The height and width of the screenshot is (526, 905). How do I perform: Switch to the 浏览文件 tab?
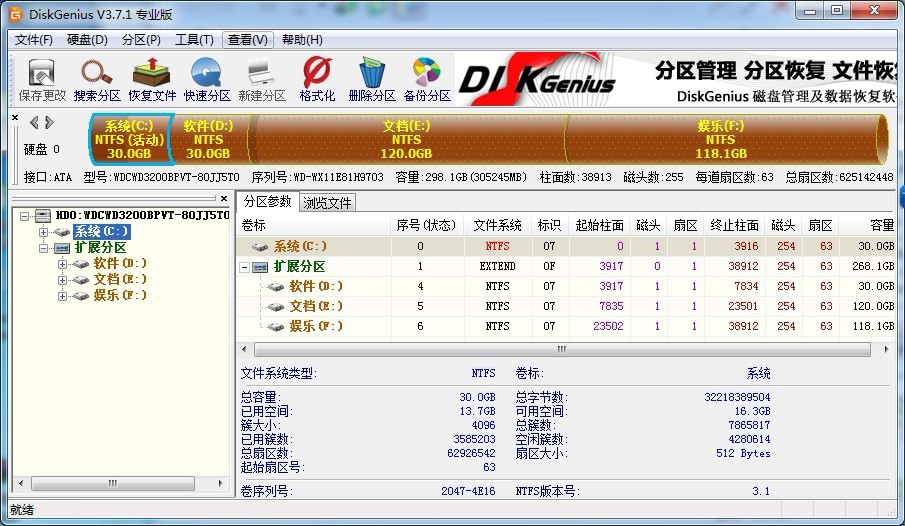click(327, 202)
